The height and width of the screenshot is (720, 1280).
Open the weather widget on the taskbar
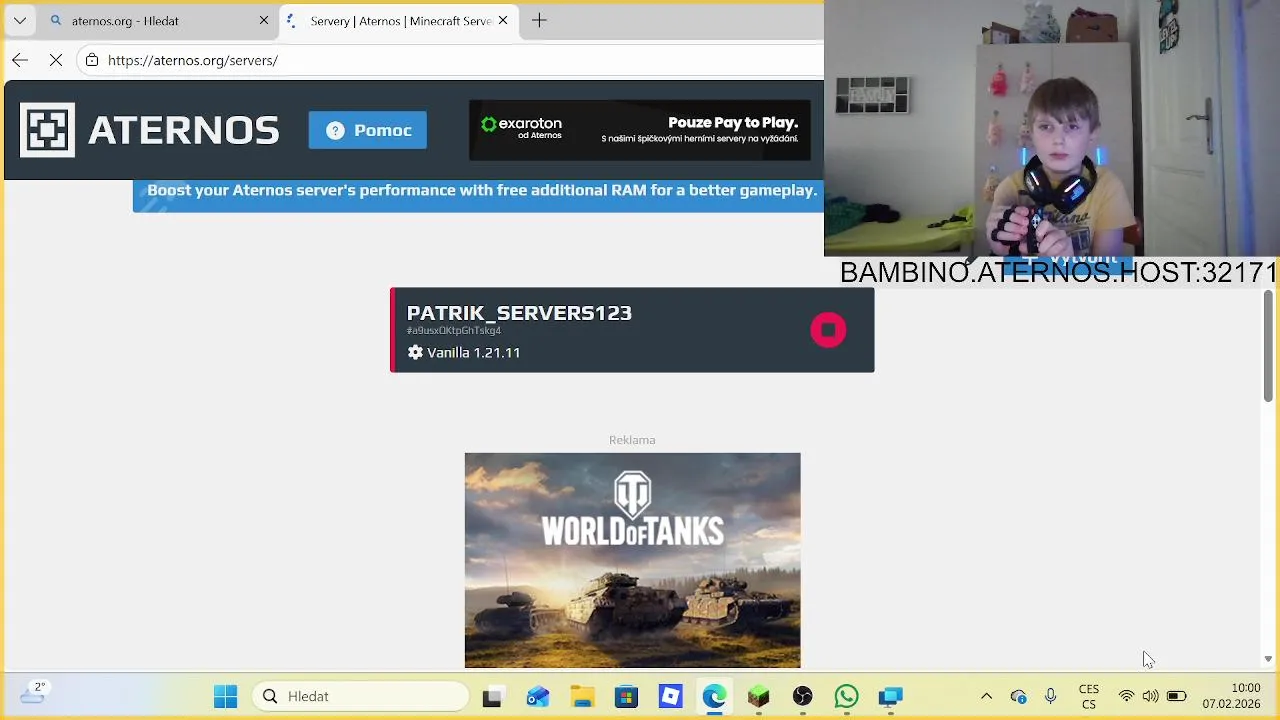[34, 692]
